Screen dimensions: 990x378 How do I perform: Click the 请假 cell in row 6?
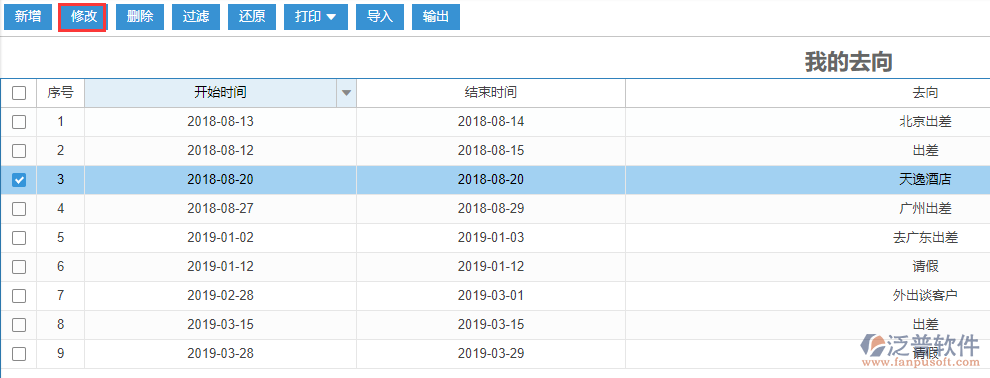pyautogui.click(x=925, y=267)
